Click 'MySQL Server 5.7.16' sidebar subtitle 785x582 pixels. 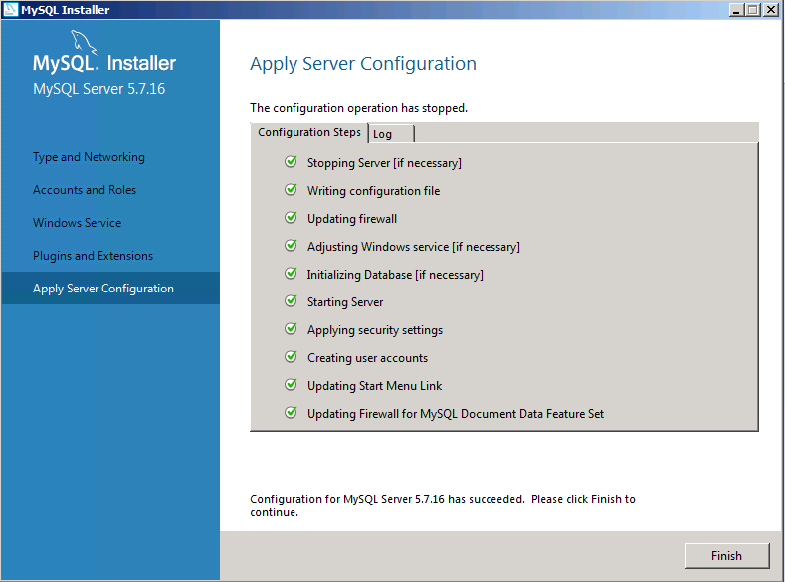pyautogui.click(x=99, y=89)
